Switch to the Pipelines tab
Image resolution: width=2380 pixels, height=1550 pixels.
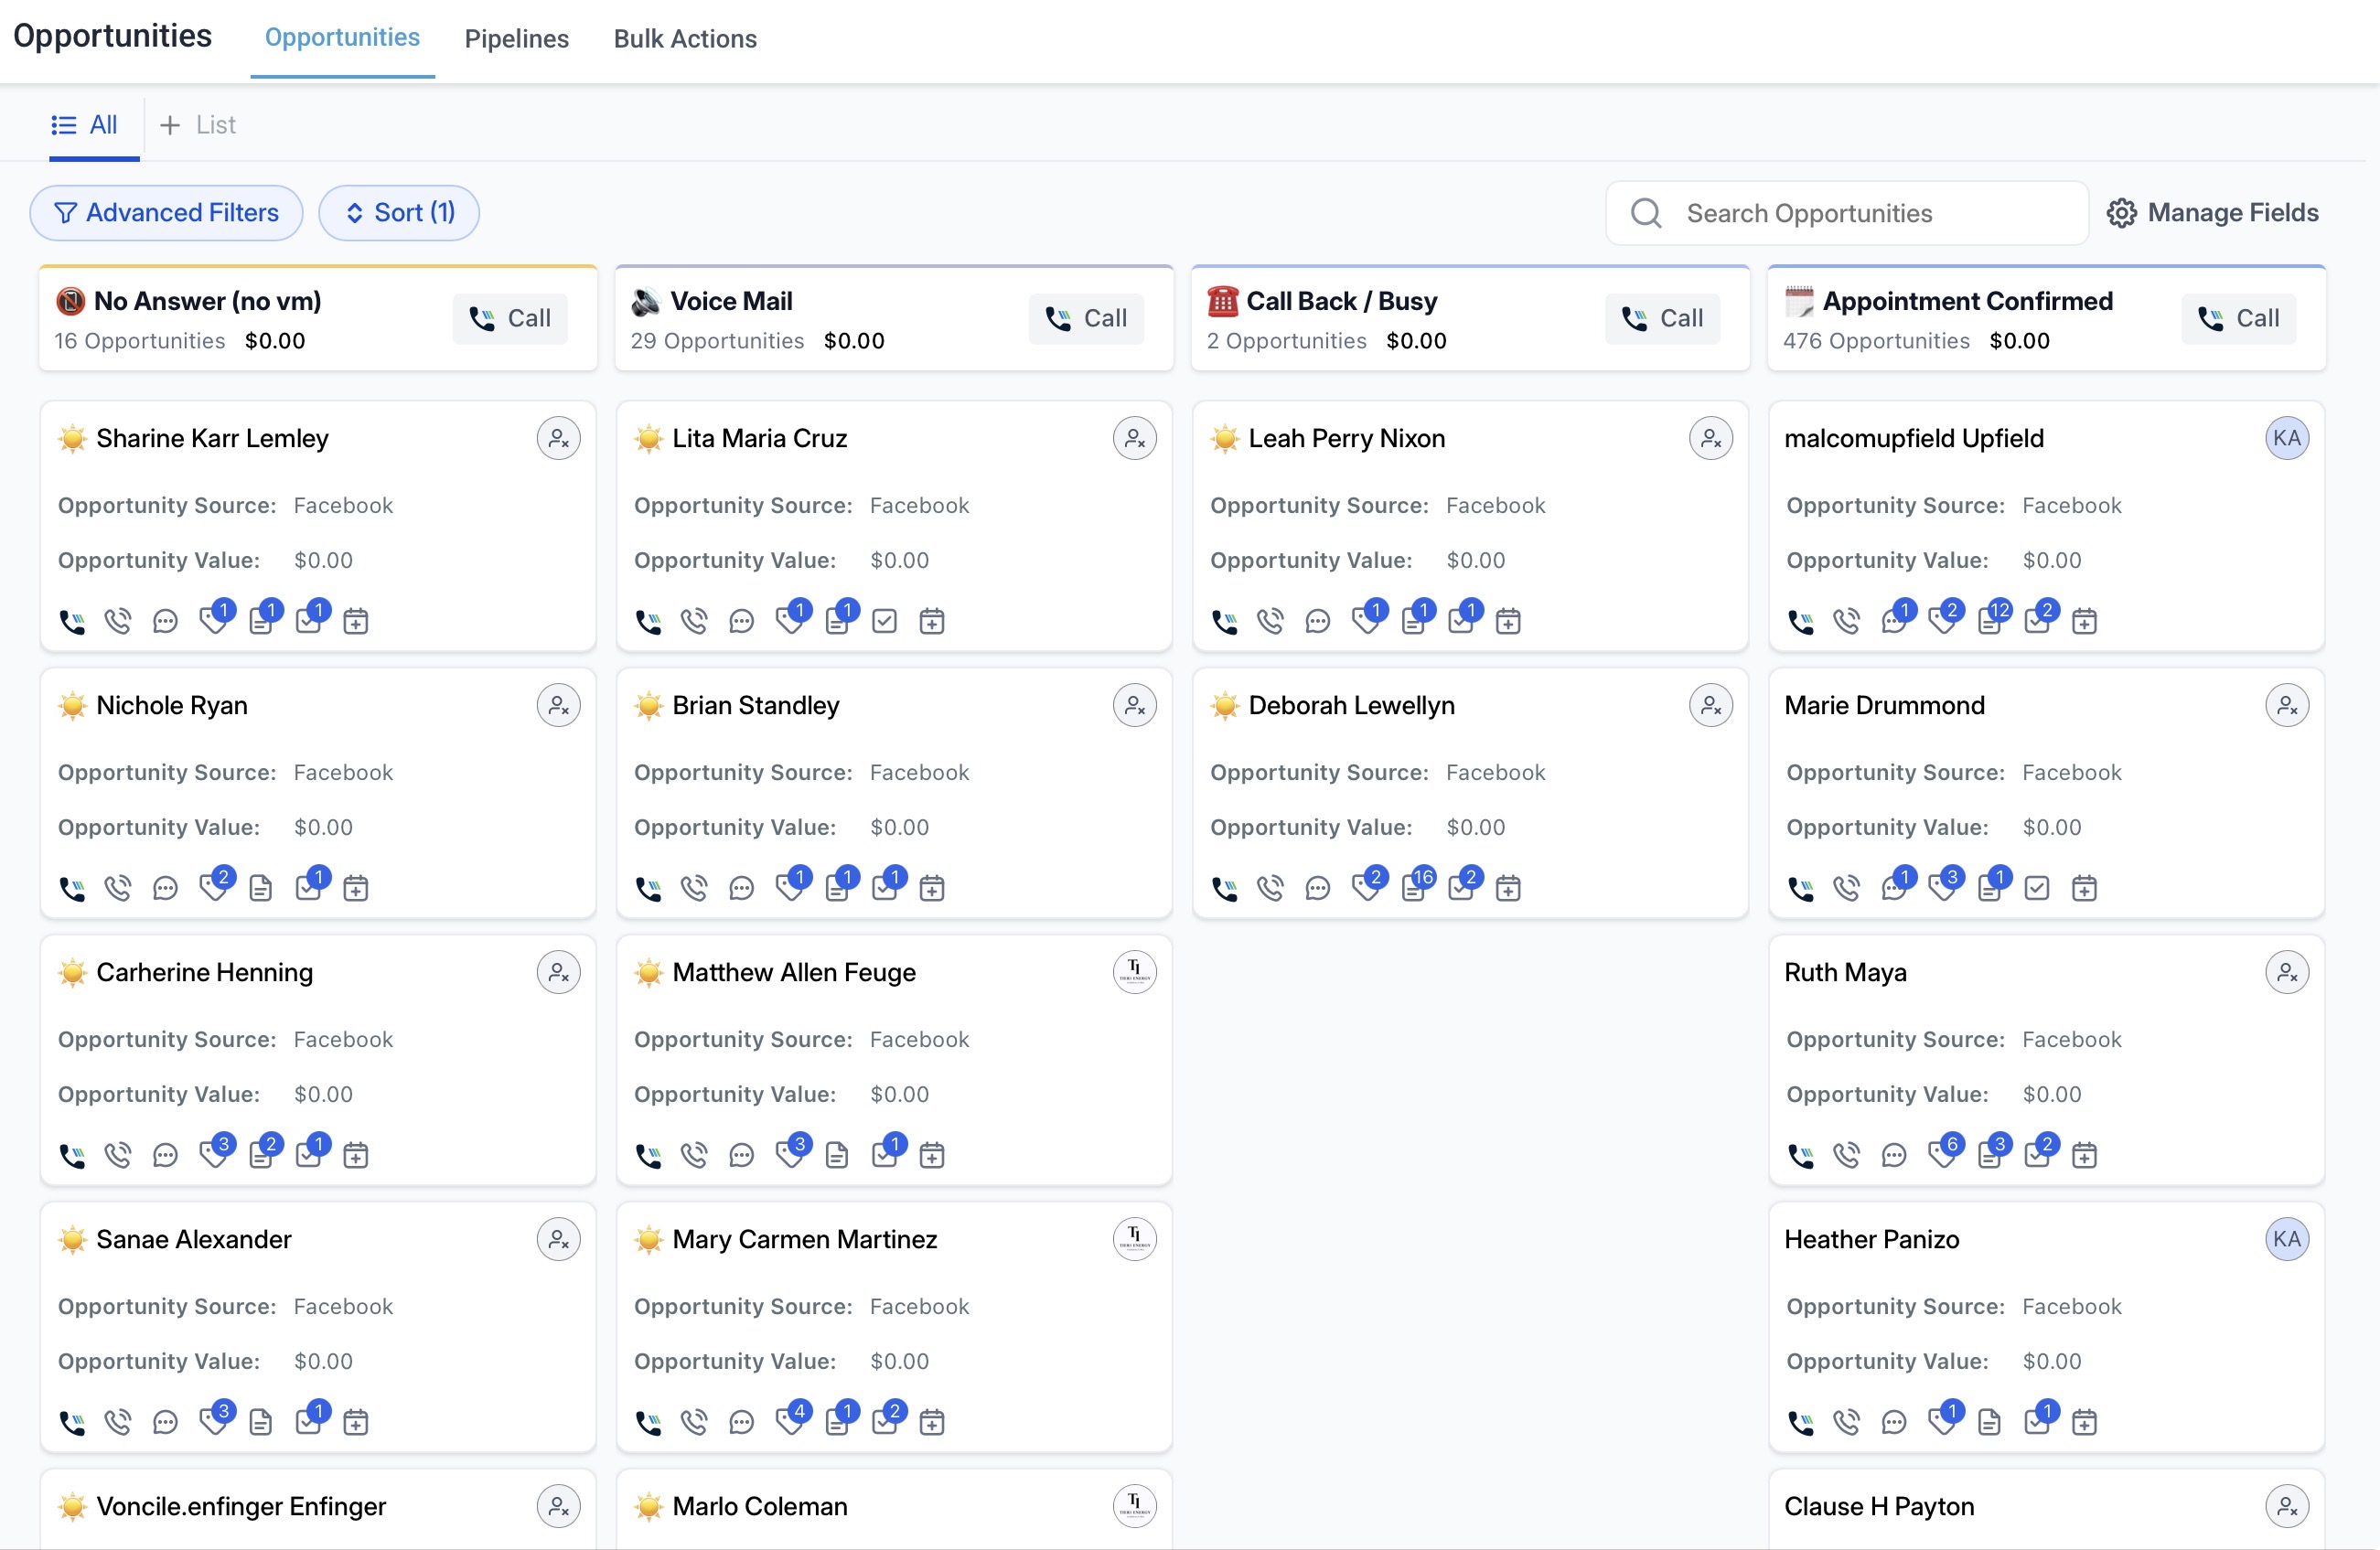pyautogui.click(x=516, y=39)
